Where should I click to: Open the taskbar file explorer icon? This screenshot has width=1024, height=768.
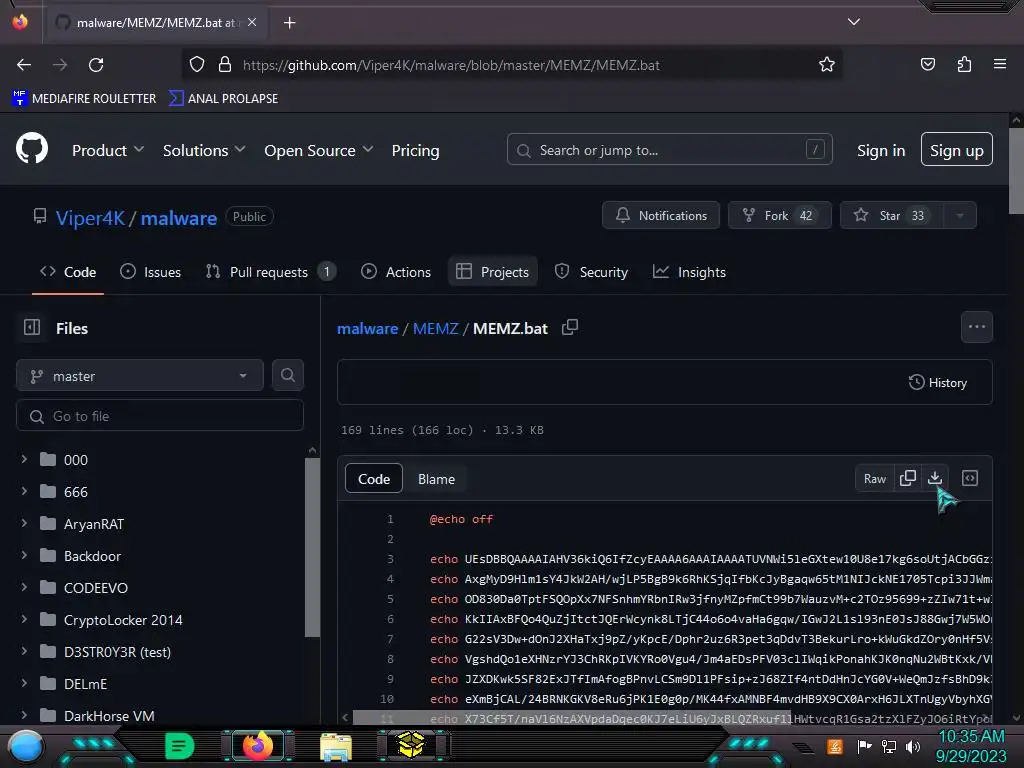pos(336,746)
